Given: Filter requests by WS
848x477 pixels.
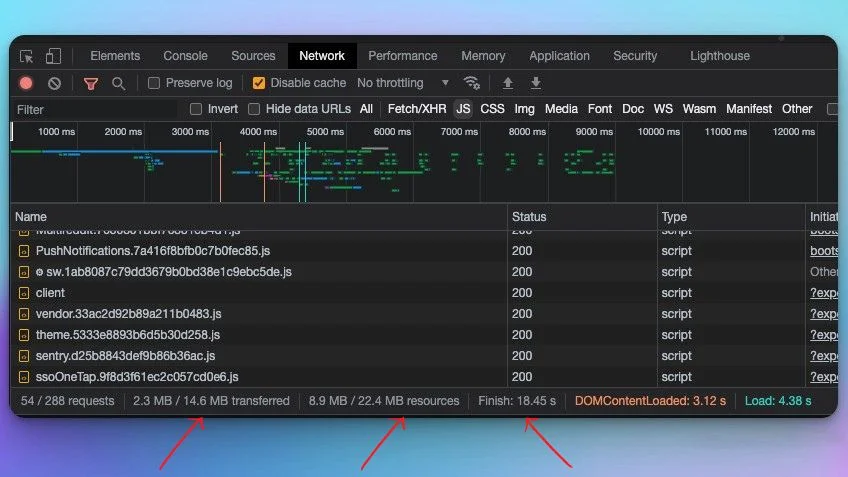Looking at the screenshot, I should pyautogui.click(x=663, y=109).
